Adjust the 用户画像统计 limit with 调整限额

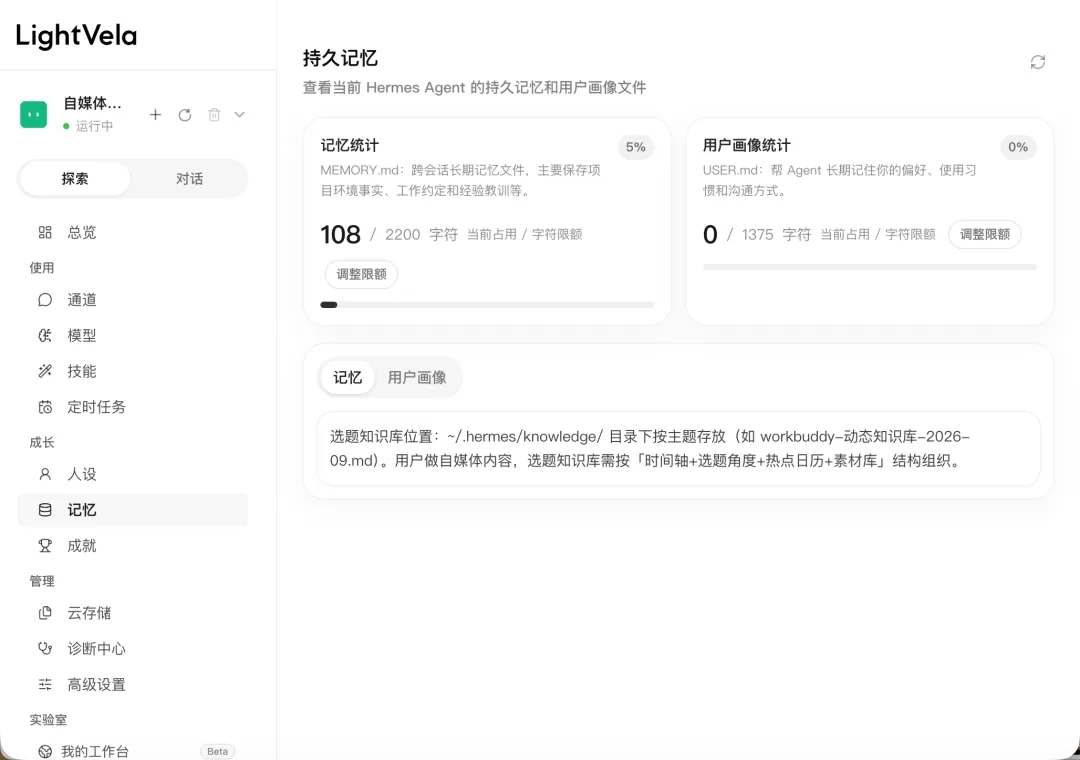coord(985,234)
